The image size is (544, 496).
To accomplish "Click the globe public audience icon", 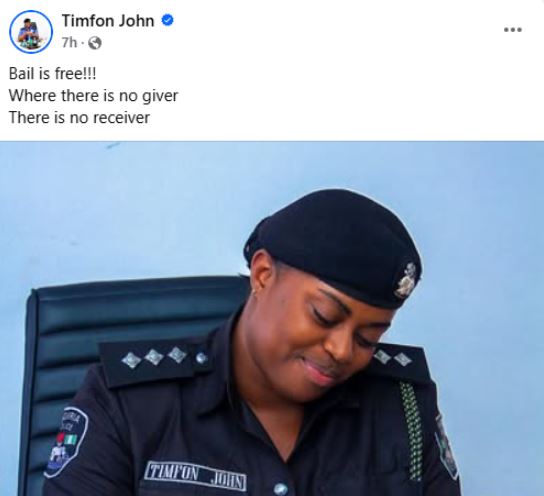I will coord(95,43).
